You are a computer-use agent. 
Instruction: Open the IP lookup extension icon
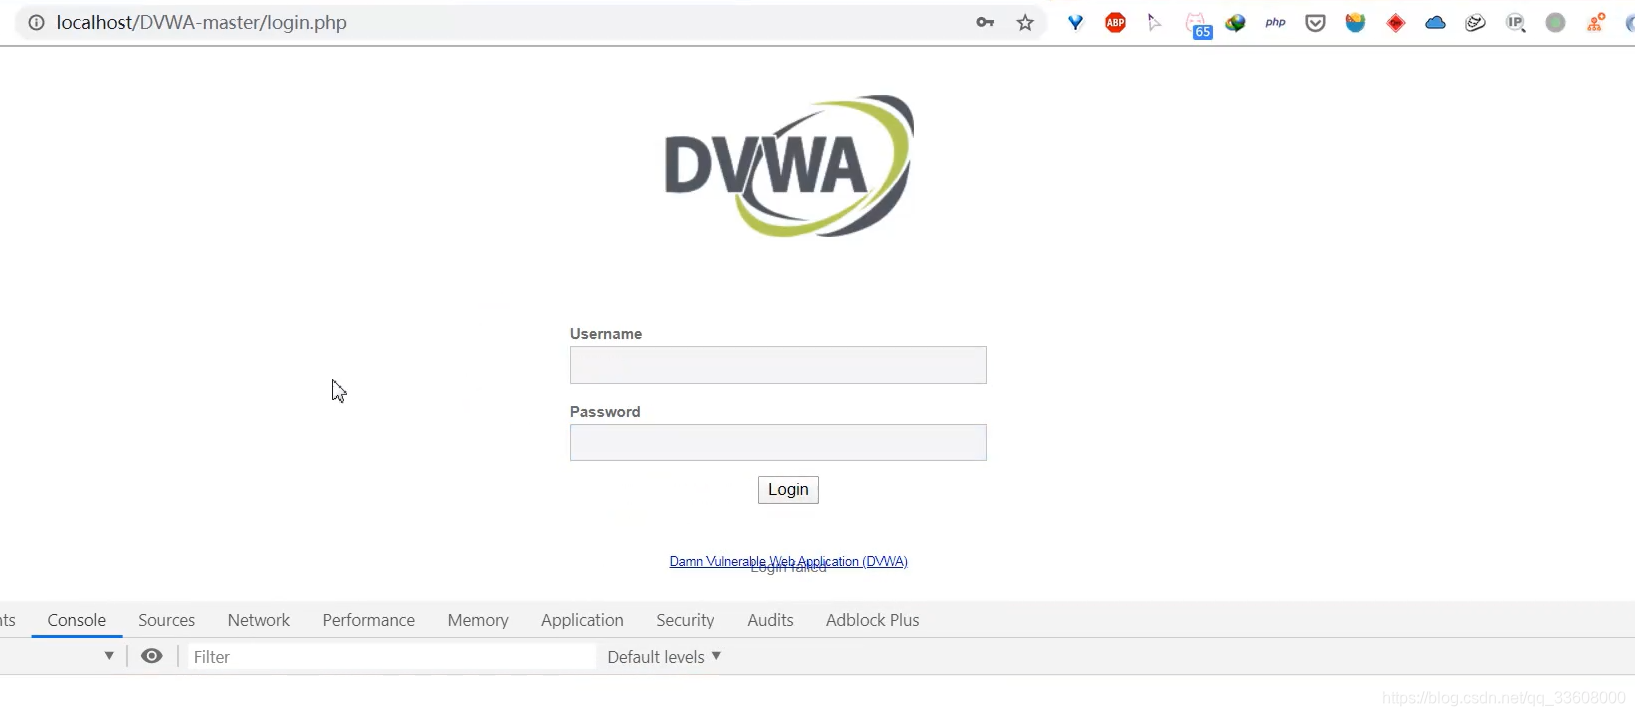(x=1516, y=22)
